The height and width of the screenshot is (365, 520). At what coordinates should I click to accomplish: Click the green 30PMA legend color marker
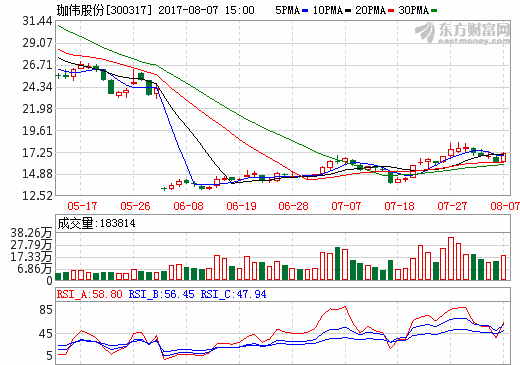point(434,11)
